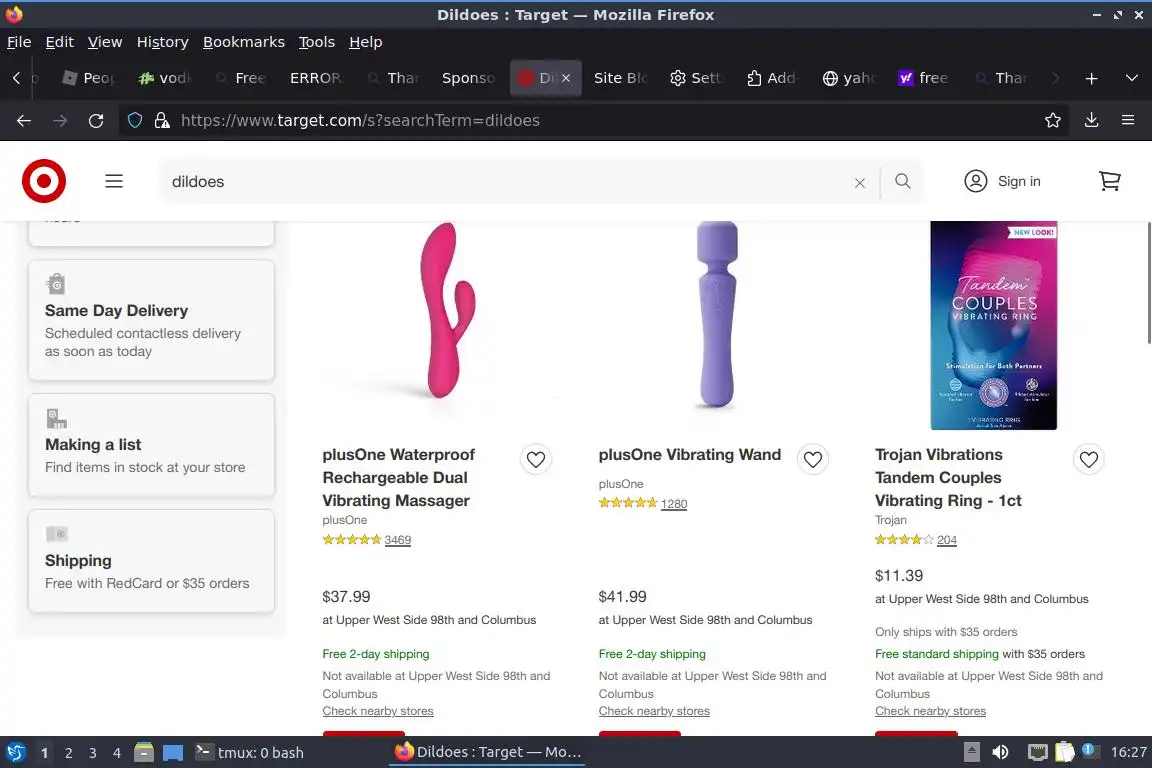Open tmux bash terminal in taskbar
Screen dimensions: 1152x768
click(x=250, y=753)
